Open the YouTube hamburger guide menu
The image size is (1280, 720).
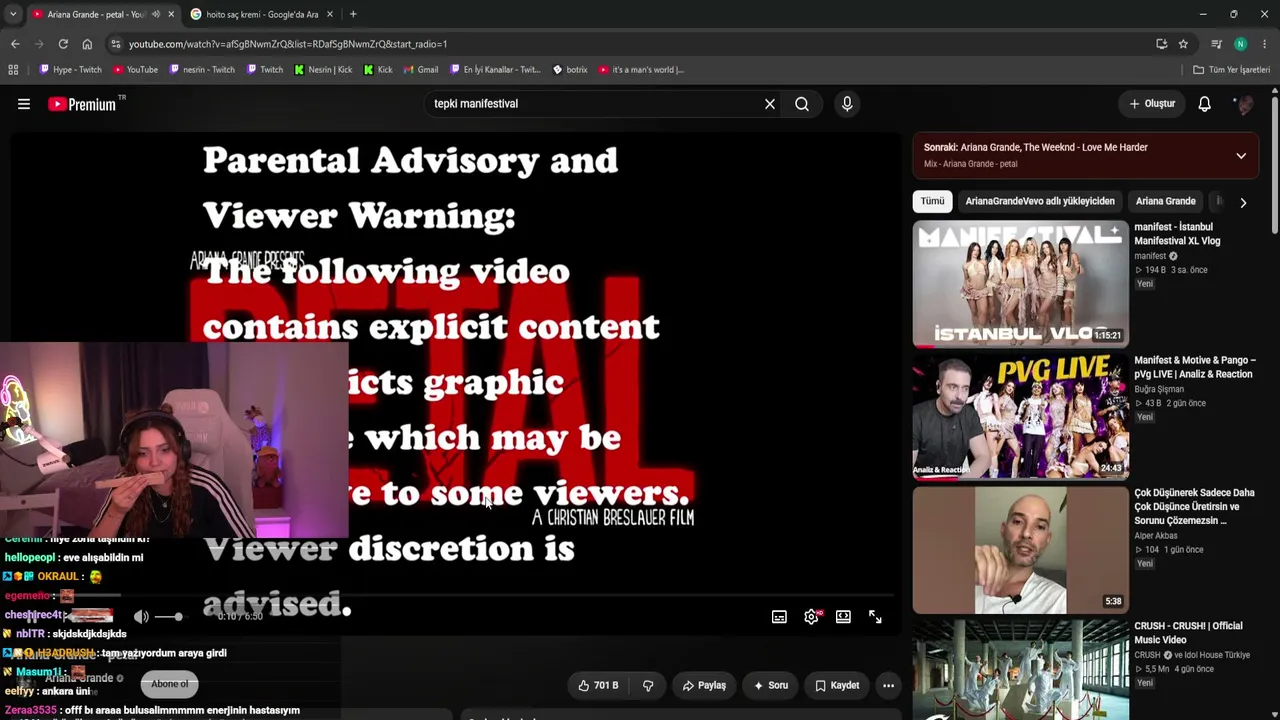pyautogui.click(x=24, y=104)
